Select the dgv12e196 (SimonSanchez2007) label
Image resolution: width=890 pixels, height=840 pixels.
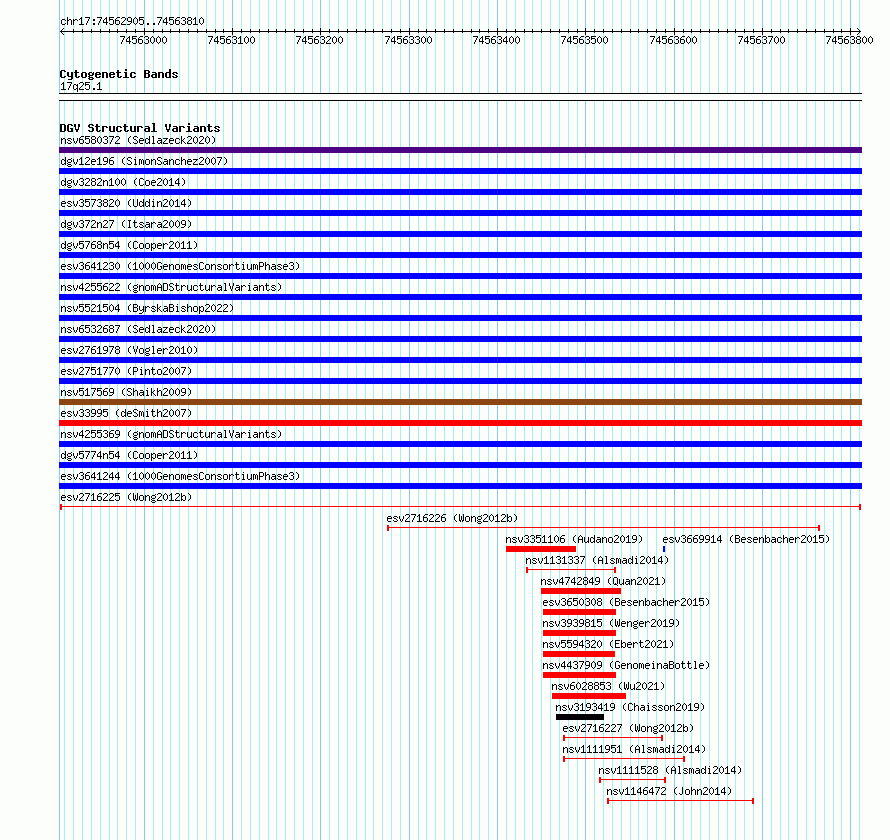tap(144, 161)
